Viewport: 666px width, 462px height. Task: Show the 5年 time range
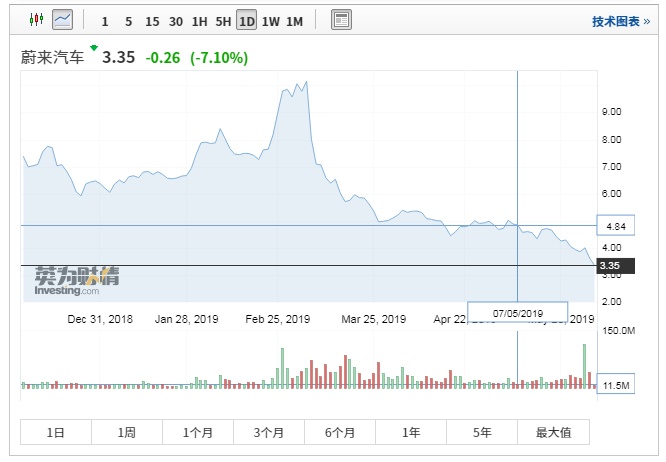pos(482,432)
